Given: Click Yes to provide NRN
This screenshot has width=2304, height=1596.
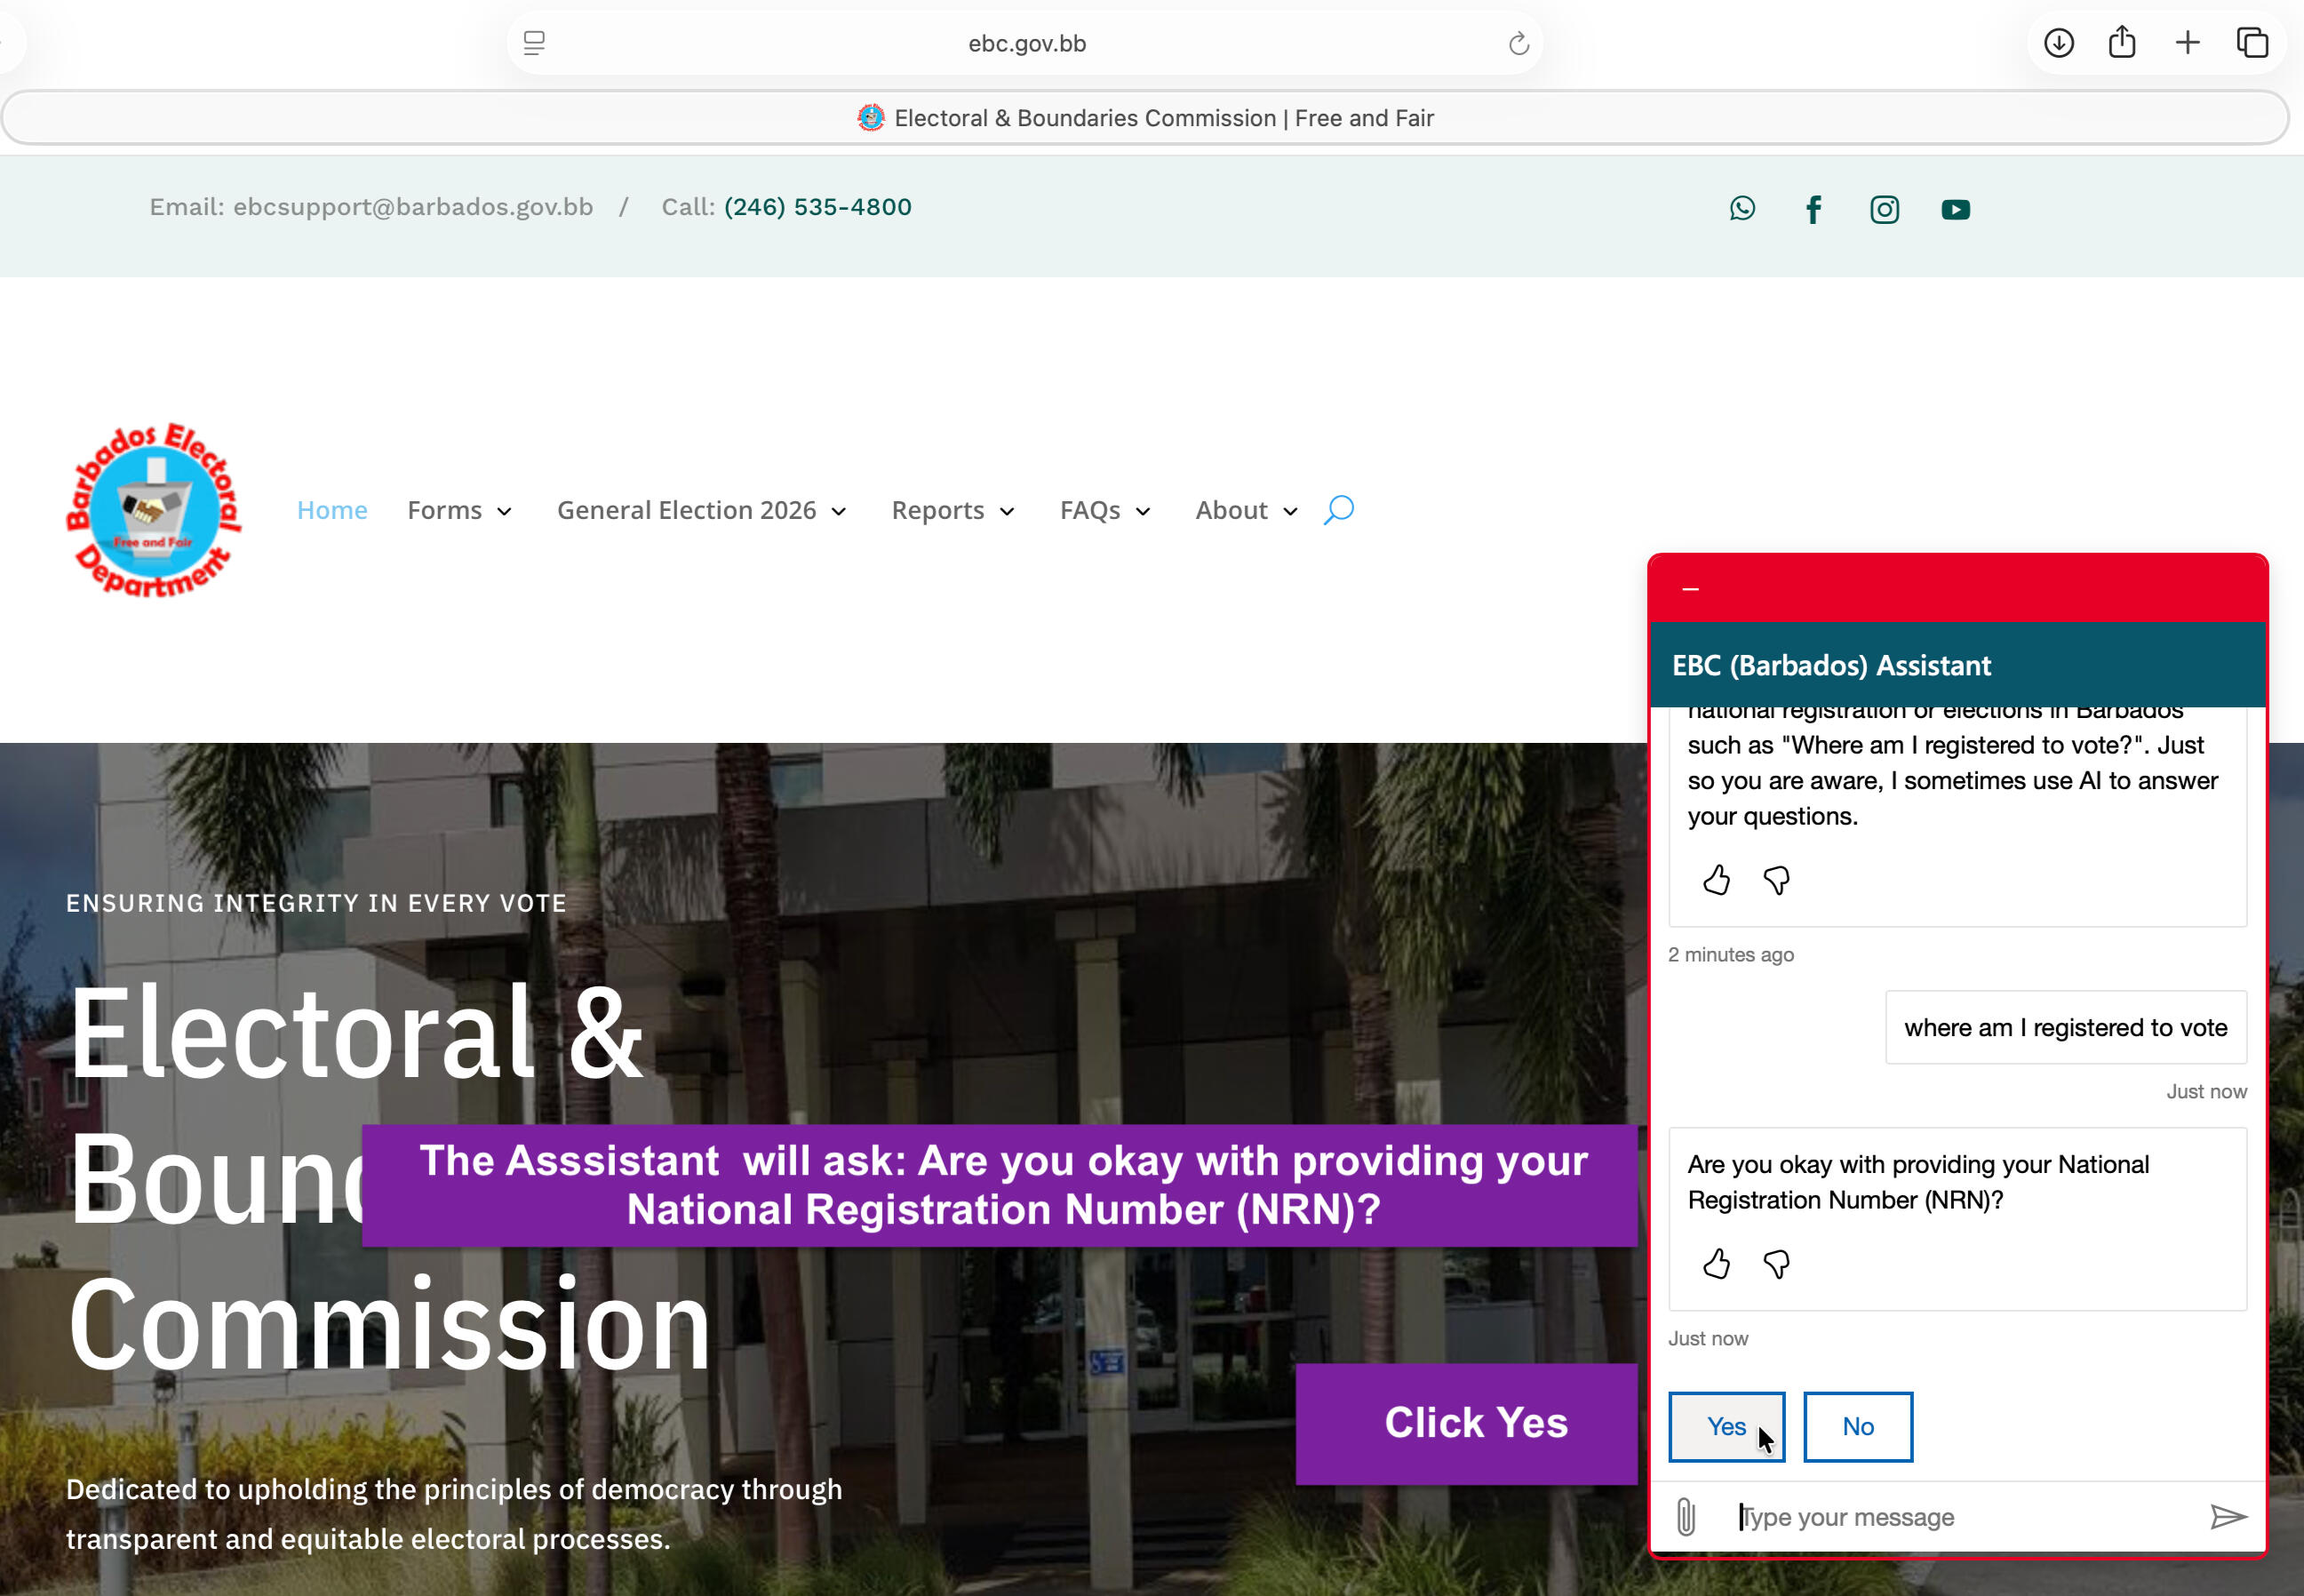Looking at the screenshot, I should (1725, 1426).
